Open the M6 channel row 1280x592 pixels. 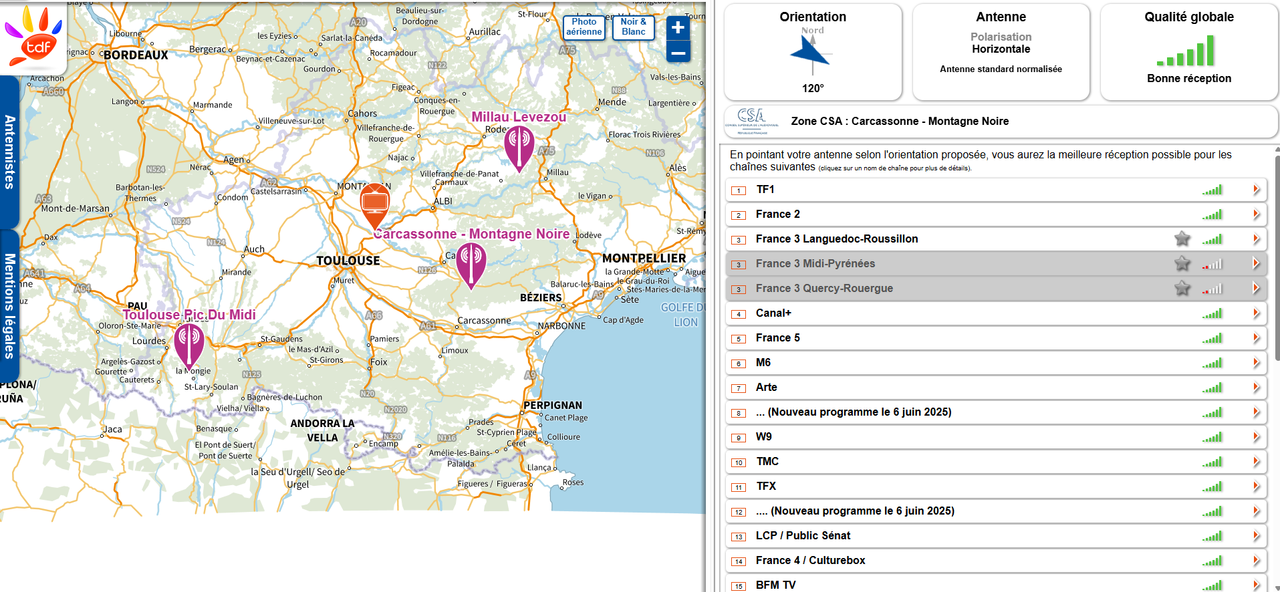[x=996, y=363]
